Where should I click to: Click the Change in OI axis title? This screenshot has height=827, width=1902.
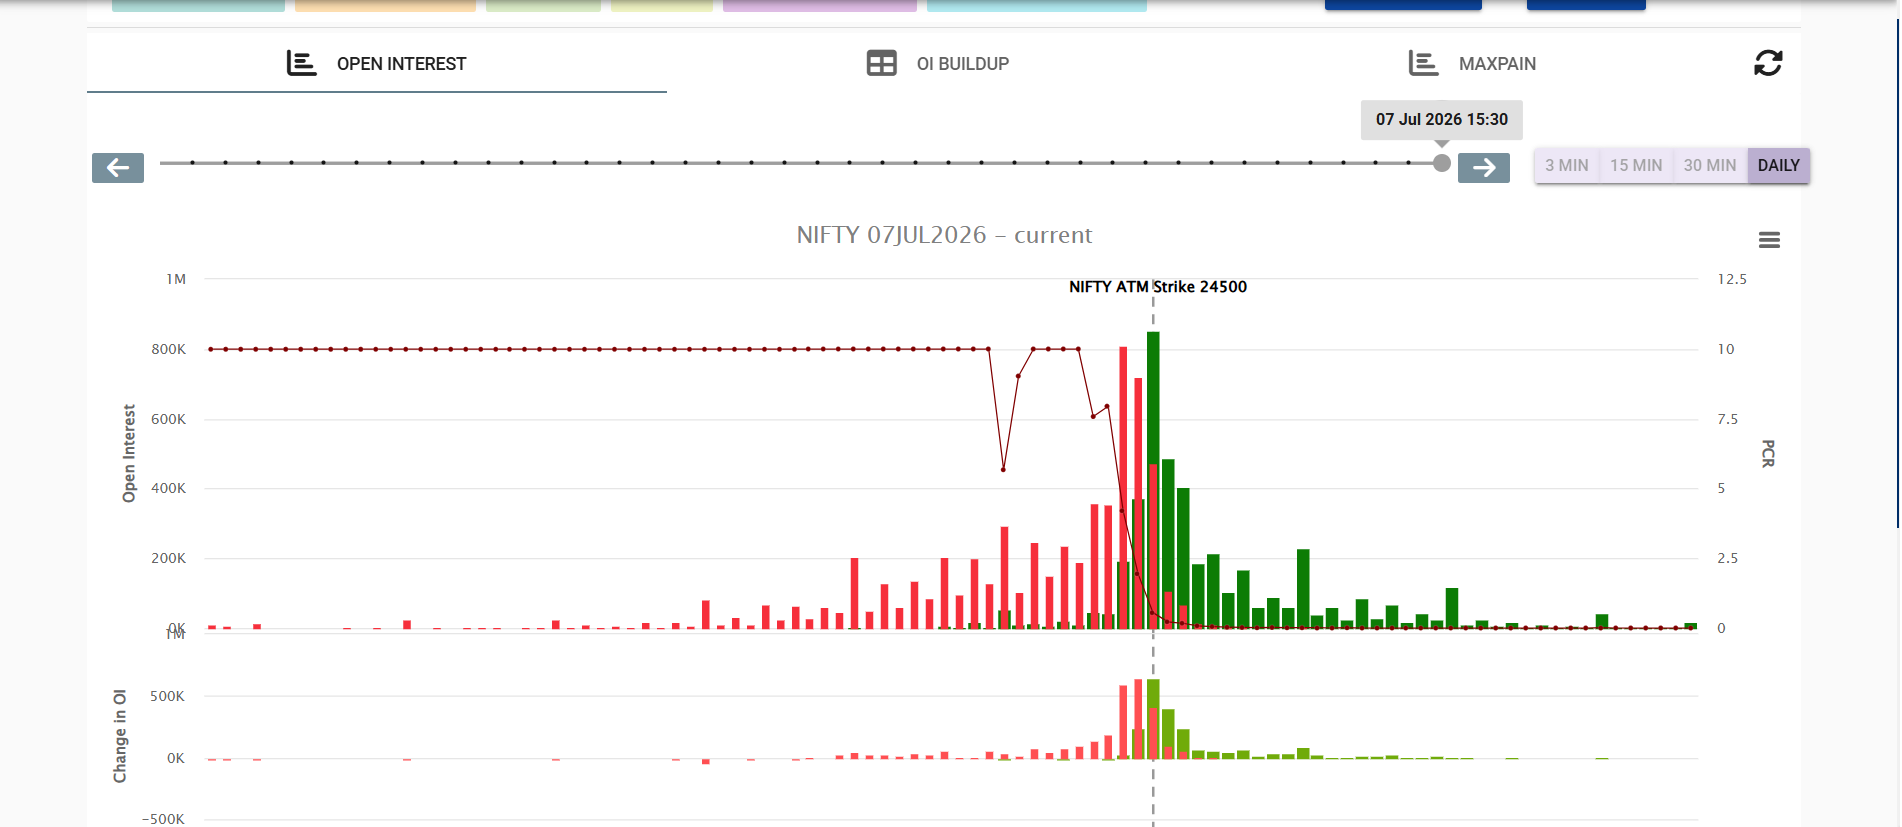coord(120,736)
